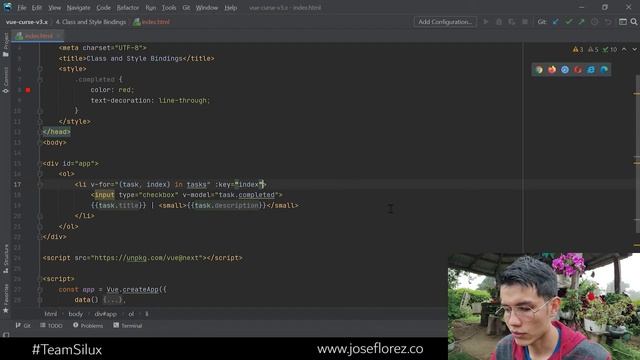Open the Navigate menu
This screenshot has height=360, width=640.
78,8
